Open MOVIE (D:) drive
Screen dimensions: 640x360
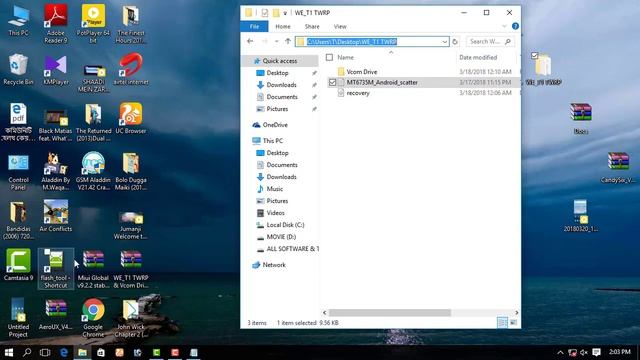pos(281,237)
